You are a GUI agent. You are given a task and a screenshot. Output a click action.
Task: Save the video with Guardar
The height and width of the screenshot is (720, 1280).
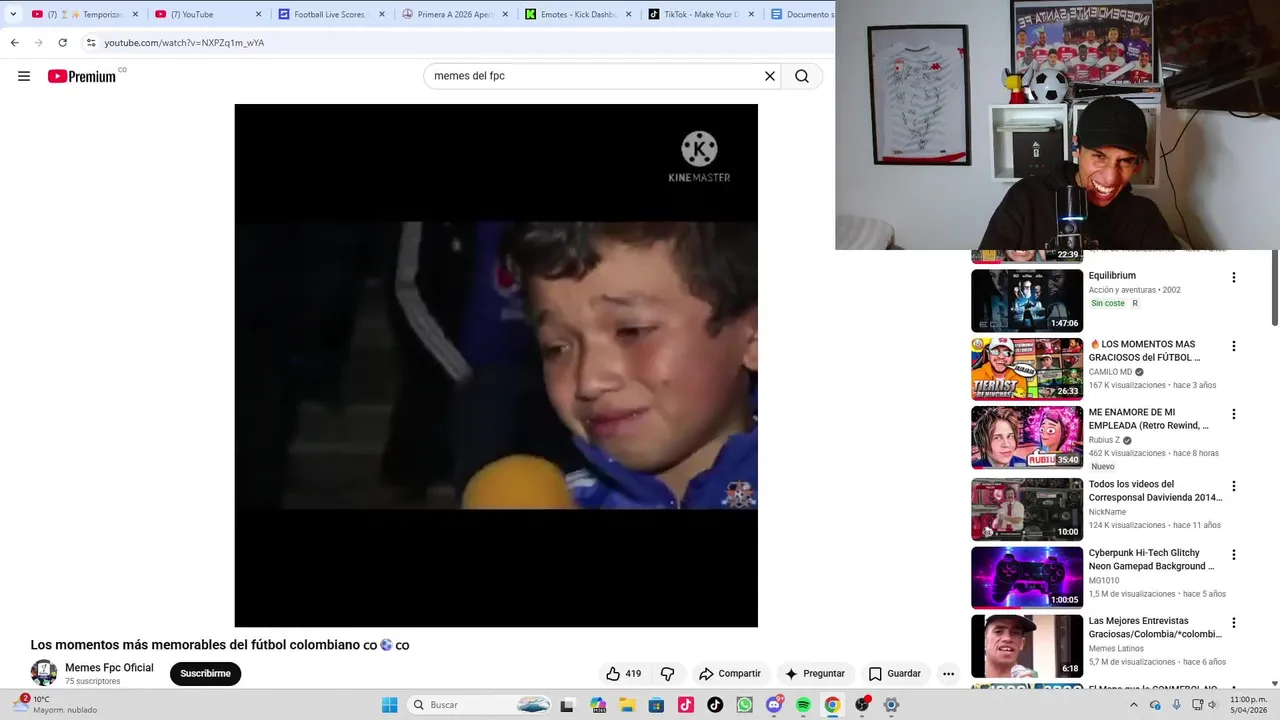(x=895, y=673)
